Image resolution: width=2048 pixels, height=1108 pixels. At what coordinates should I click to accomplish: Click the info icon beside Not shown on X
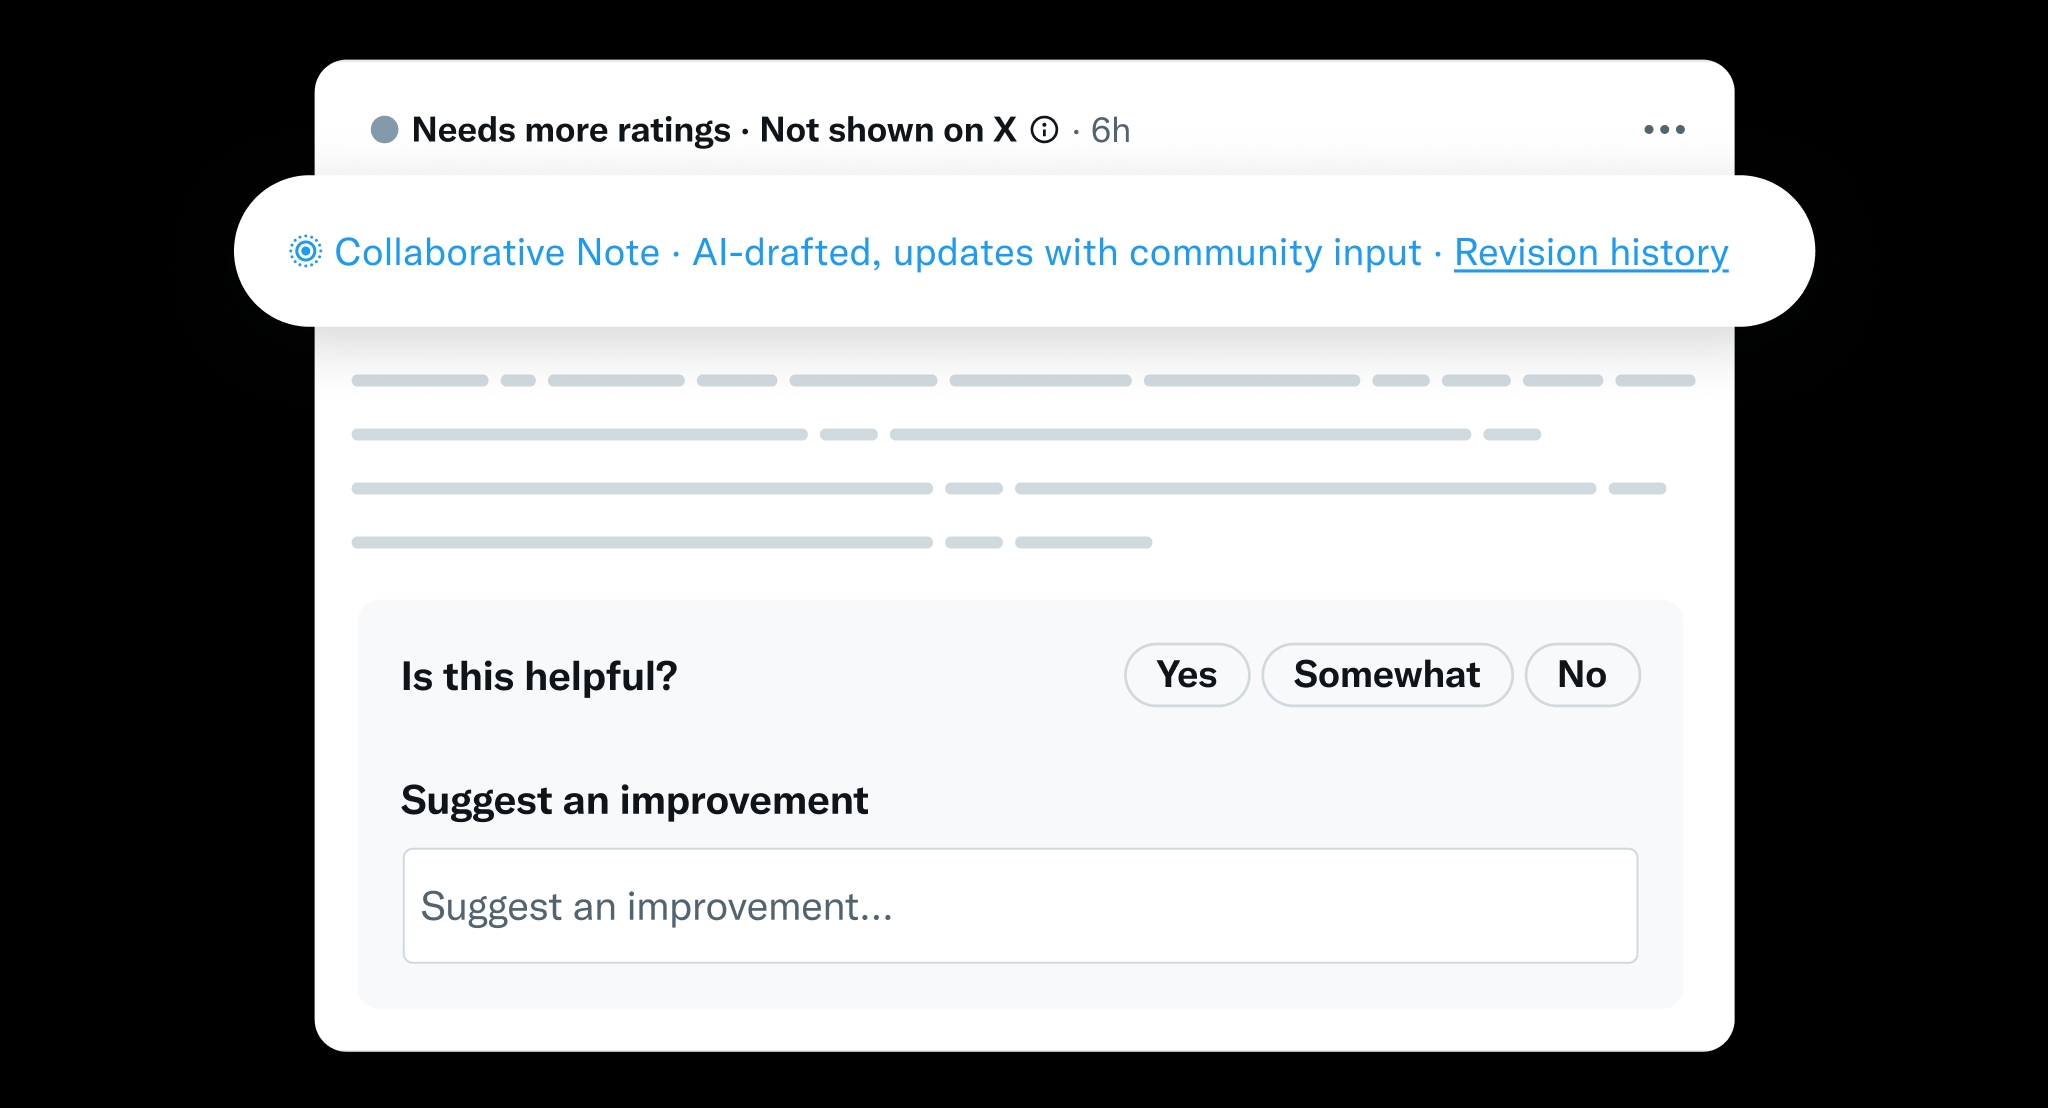(1044, 130)
